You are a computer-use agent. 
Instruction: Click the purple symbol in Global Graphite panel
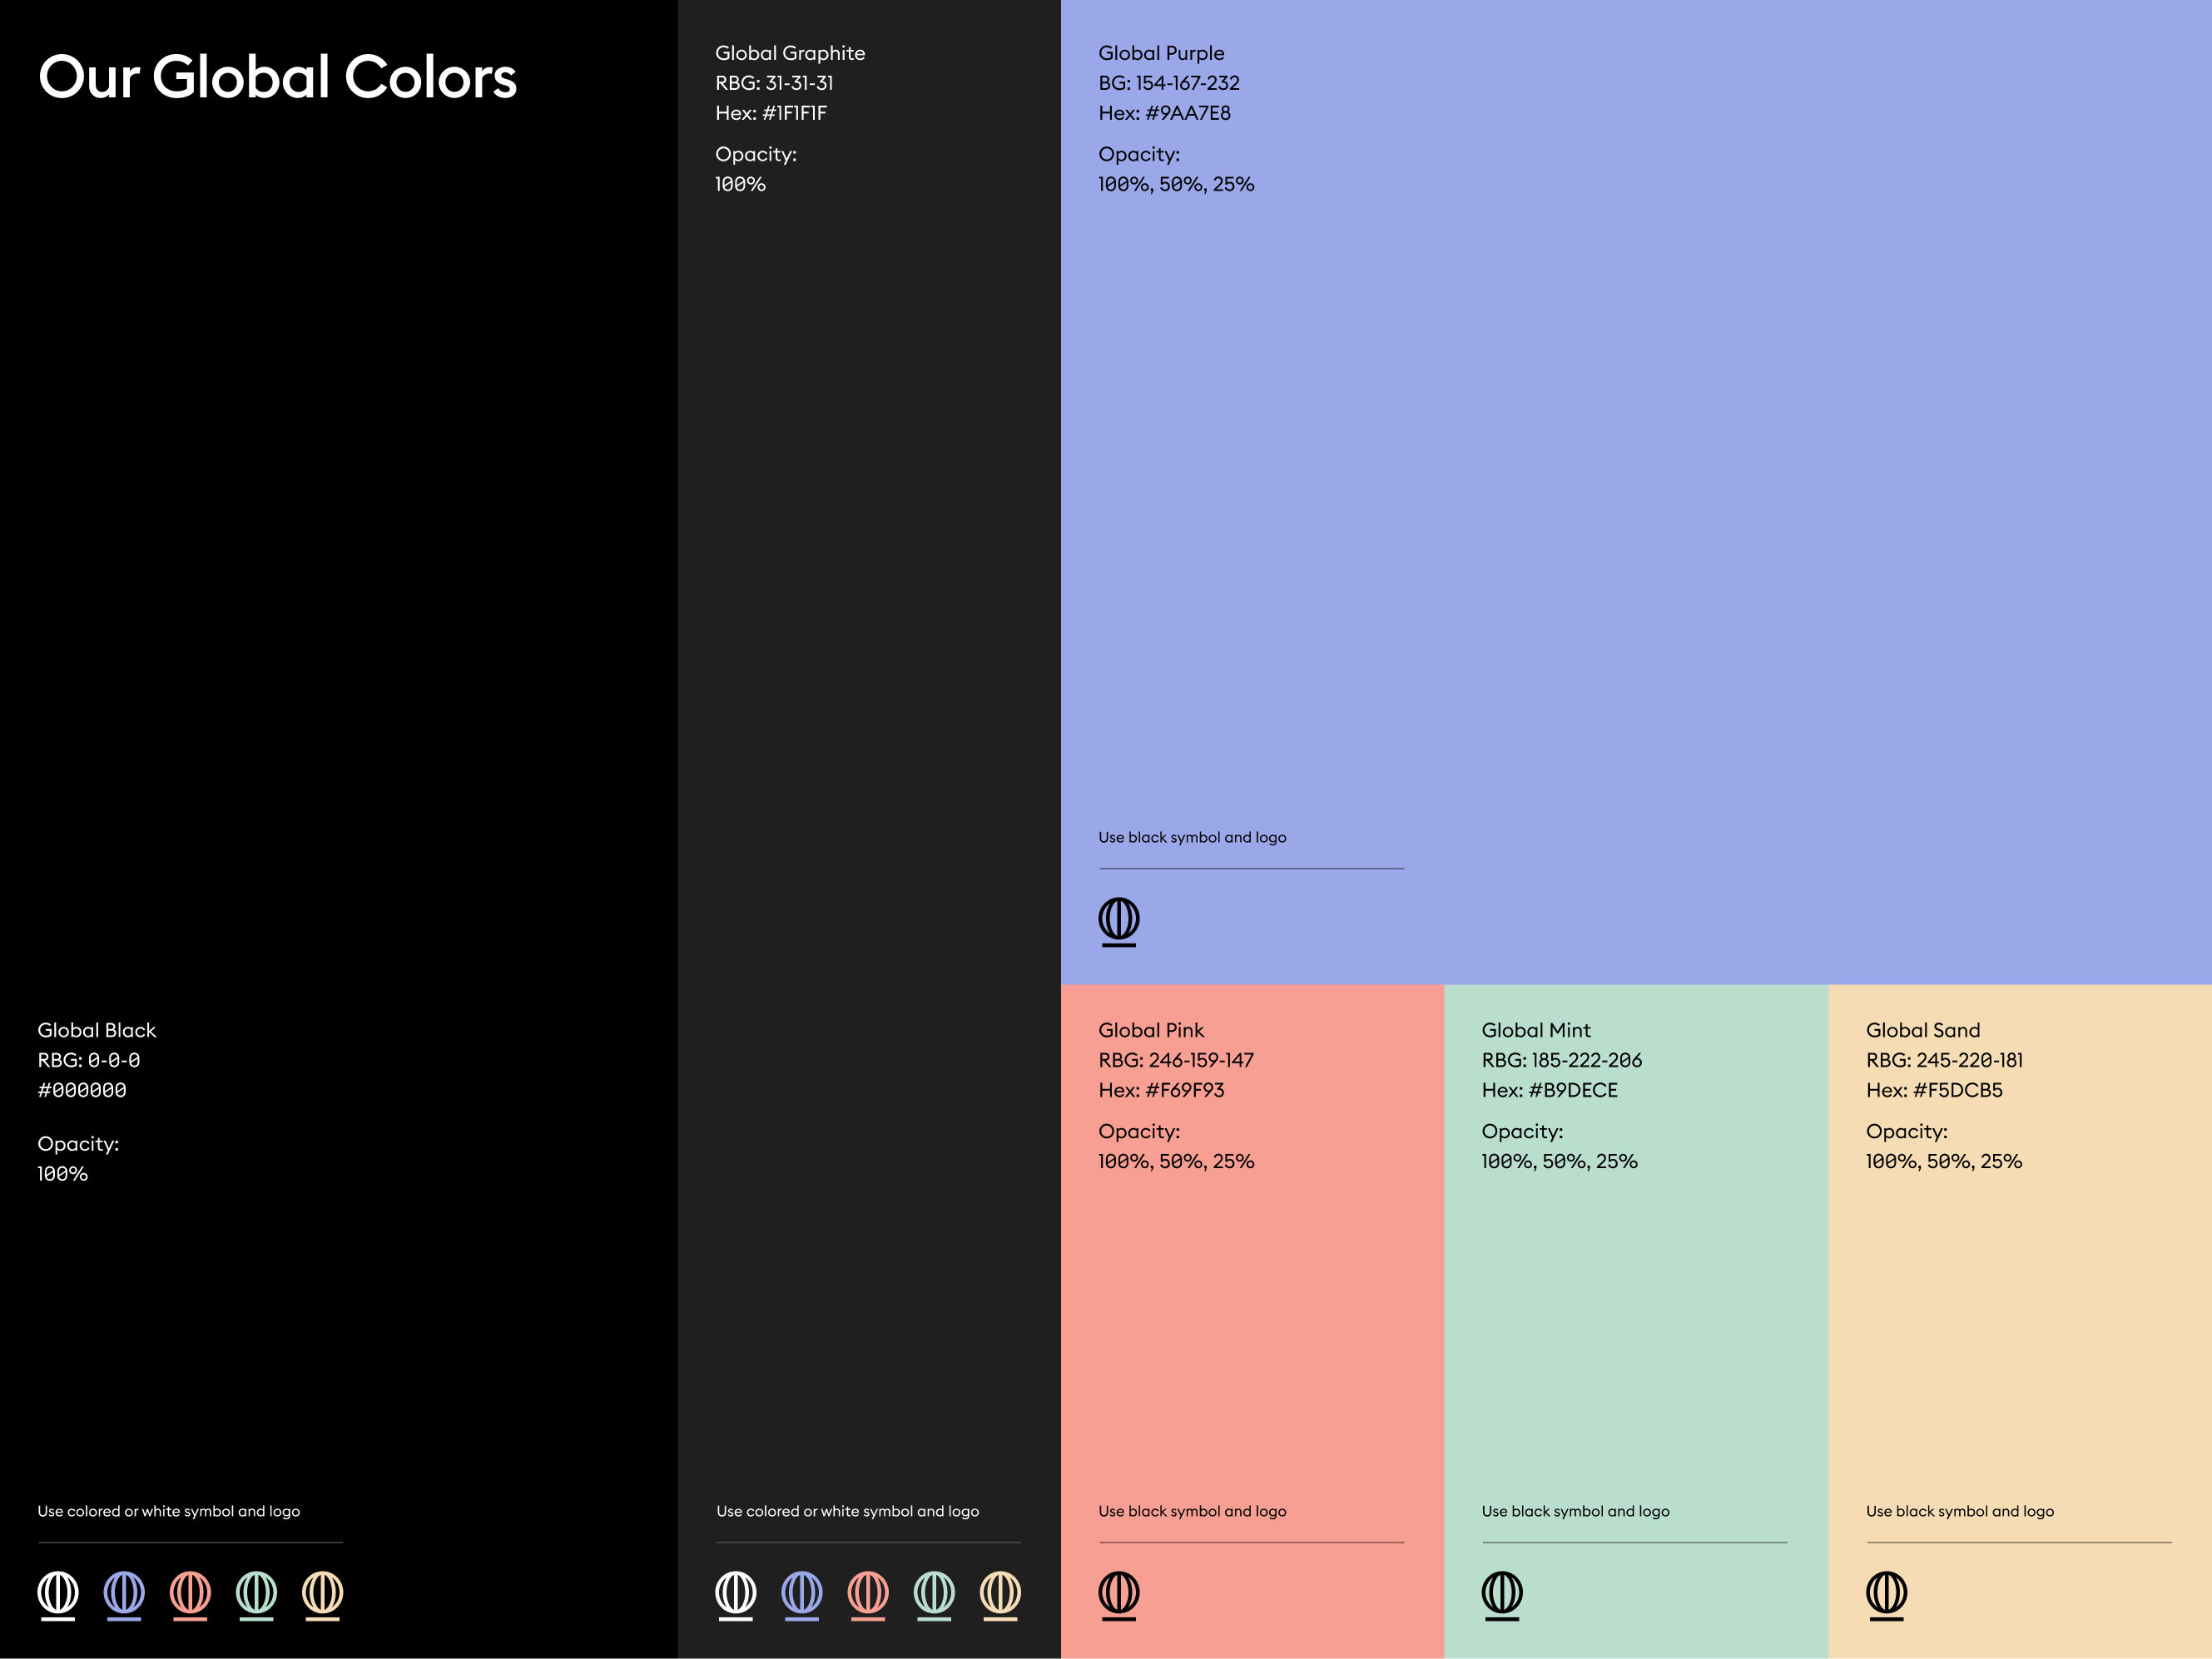tap(802, 1596)
